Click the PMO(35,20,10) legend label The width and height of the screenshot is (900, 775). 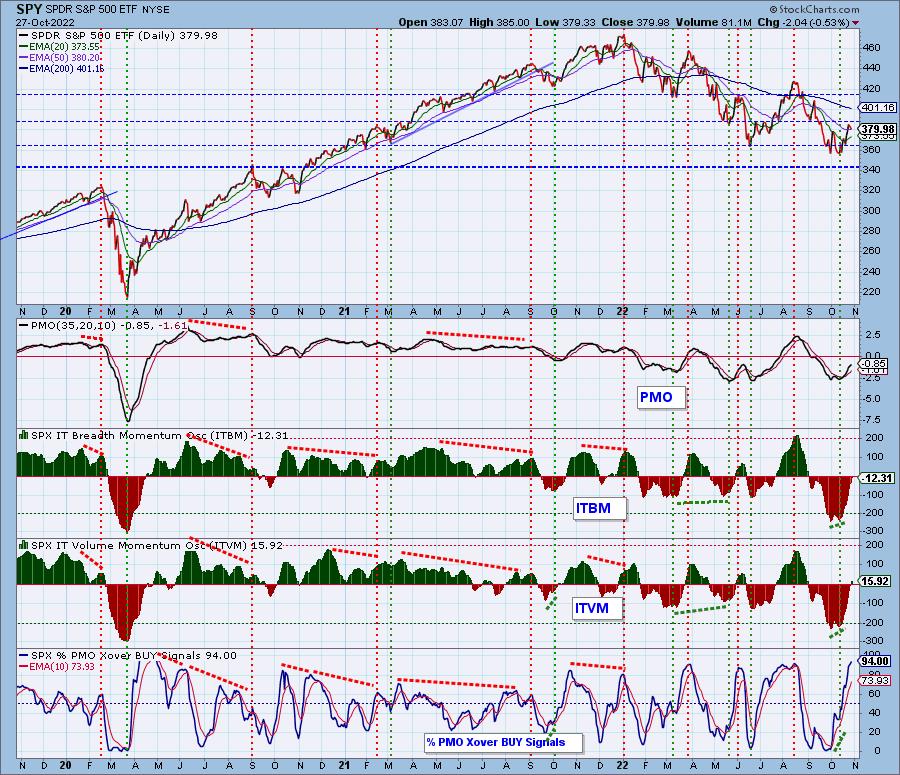tap(103, 326)
